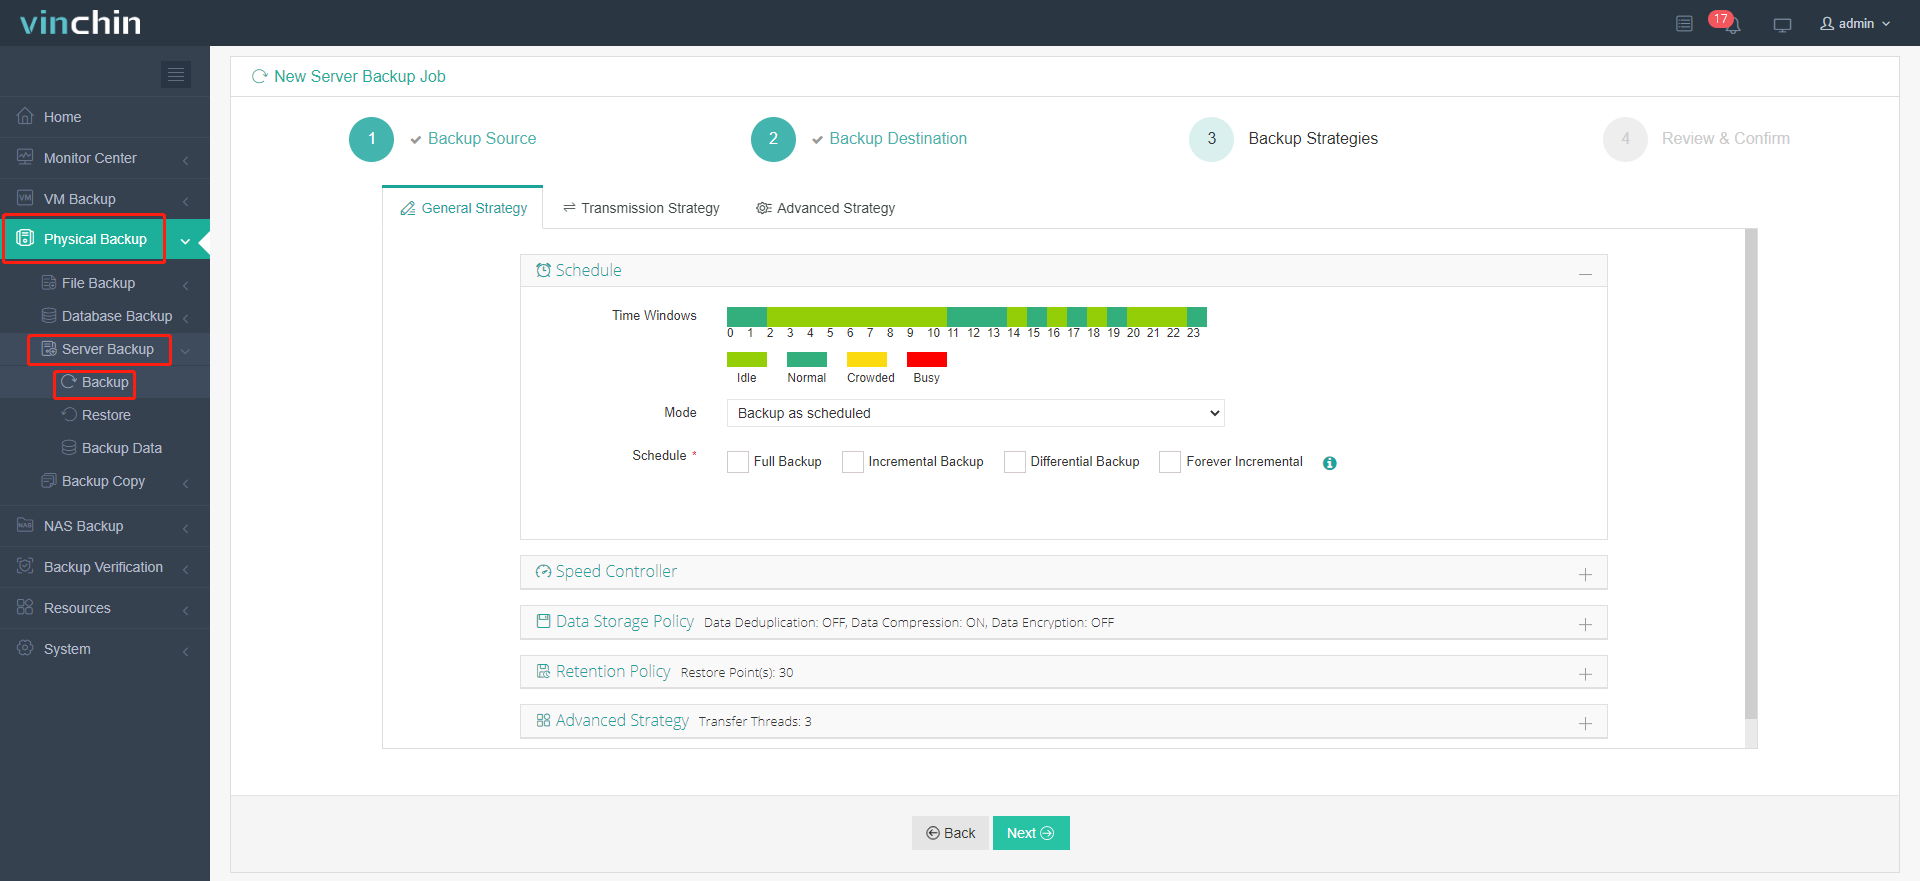The height and width of the screenshot is (881, 1920).
Task: Open the admin user dropdown
Action: pos(1855,23)
